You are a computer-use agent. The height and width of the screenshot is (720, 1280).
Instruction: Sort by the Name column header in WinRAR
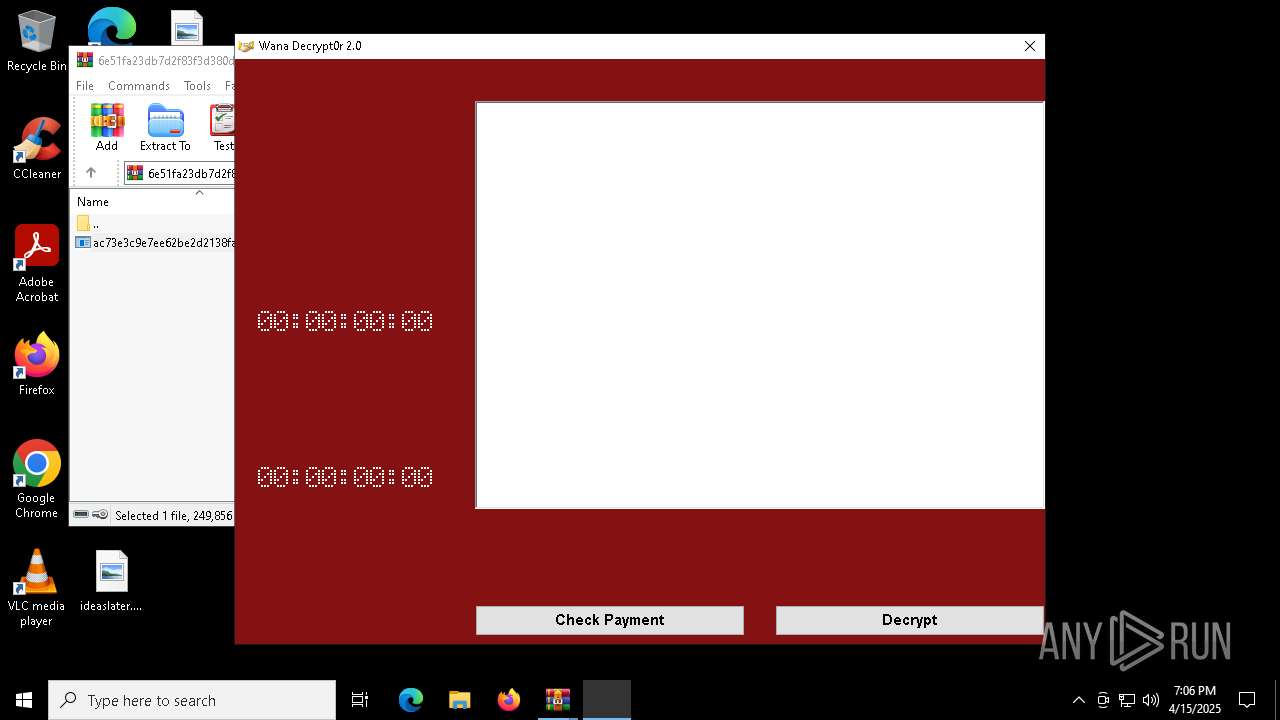click(93, 202)
